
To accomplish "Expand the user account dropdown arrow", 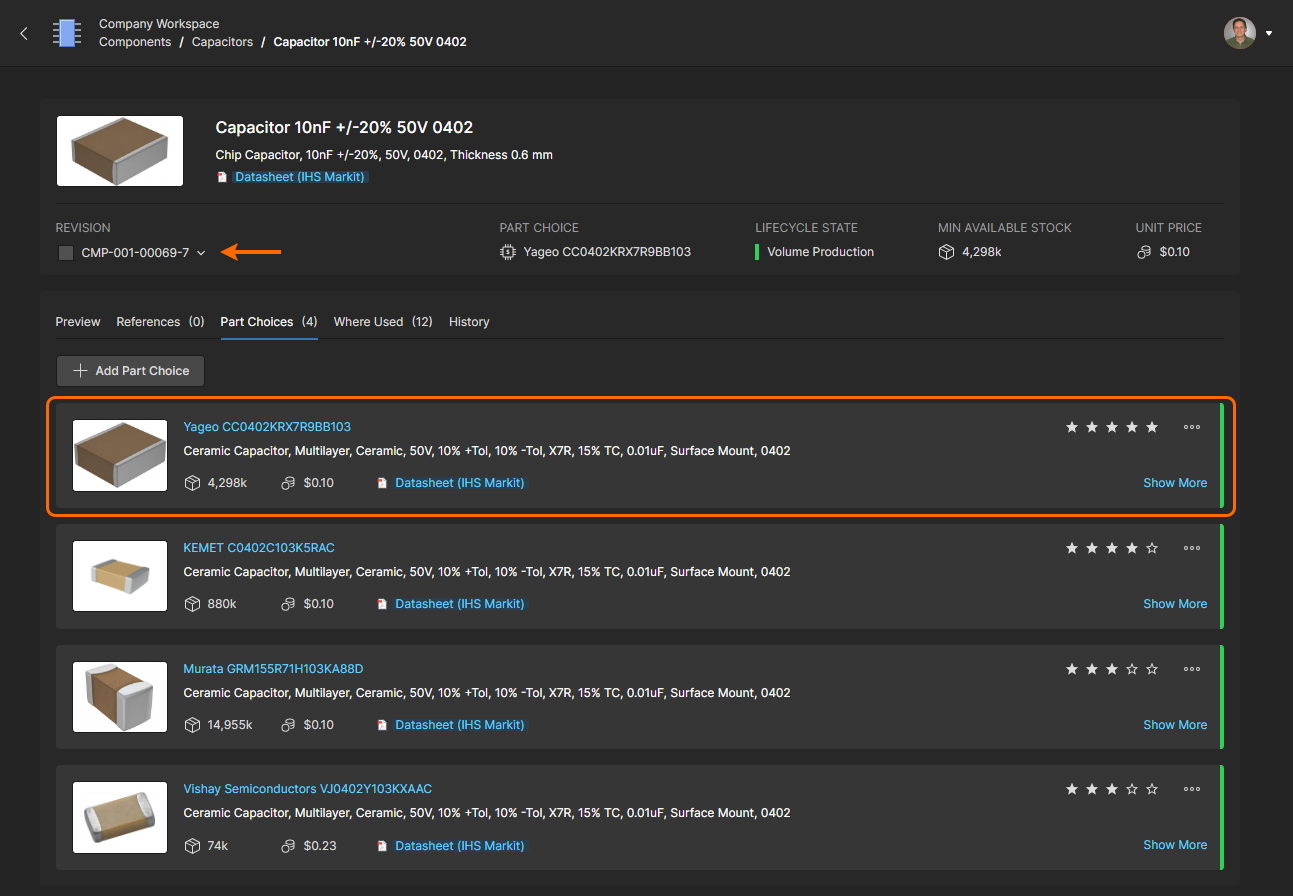I will click(x=1269, y=33).
